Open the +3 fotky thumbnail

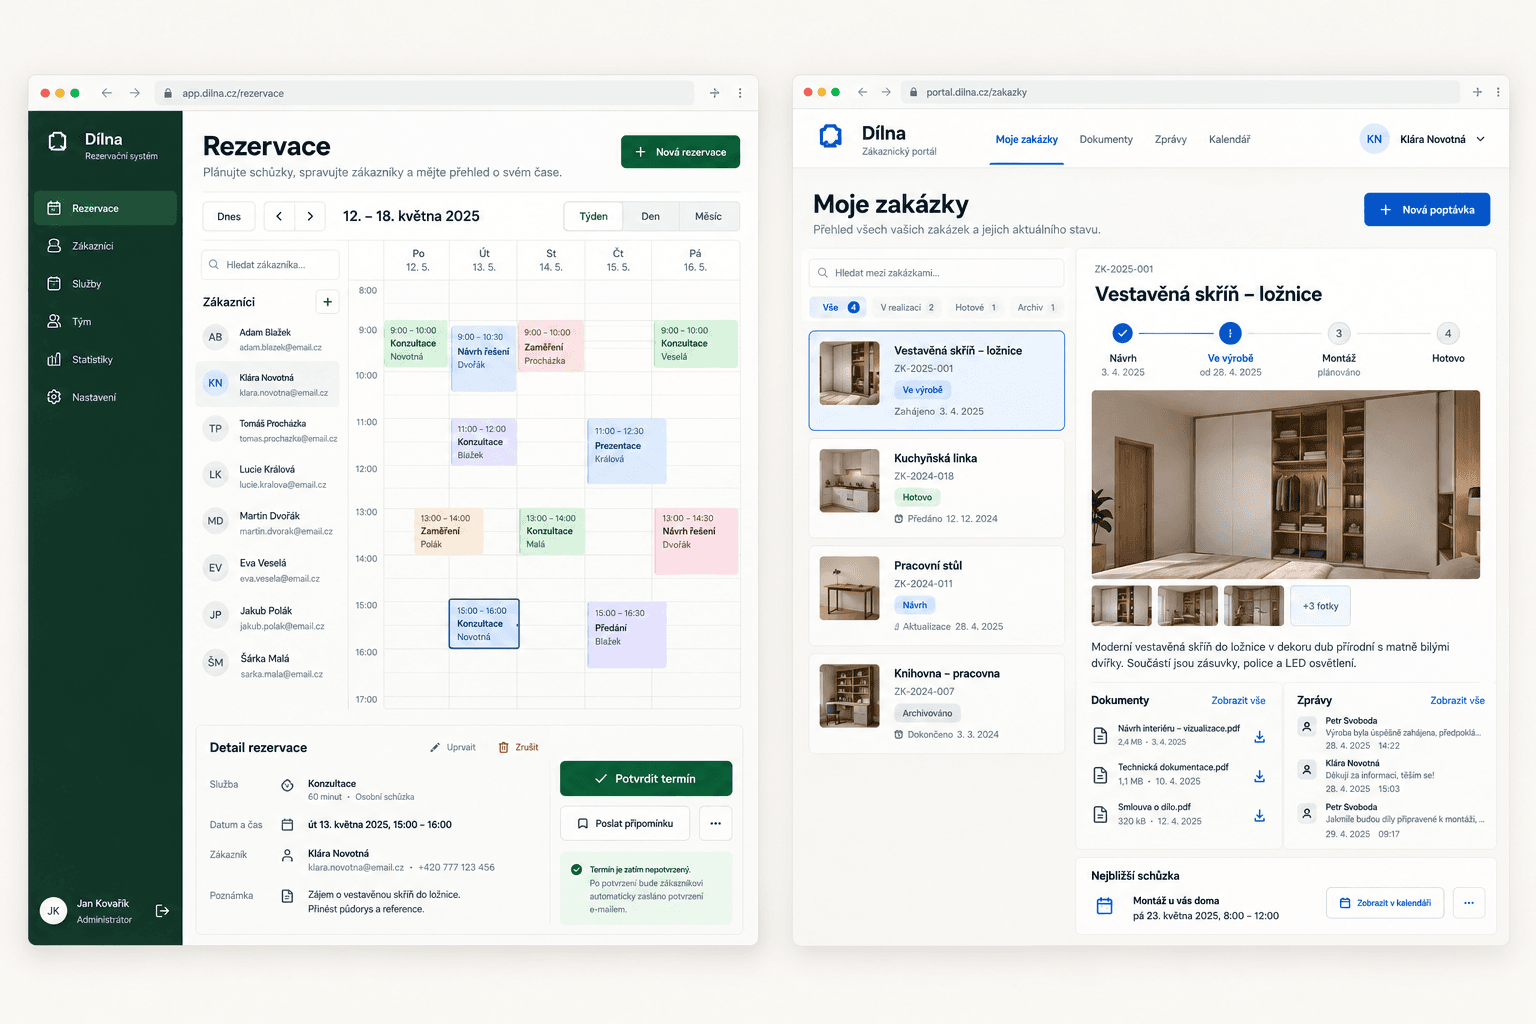(1320, 606)
